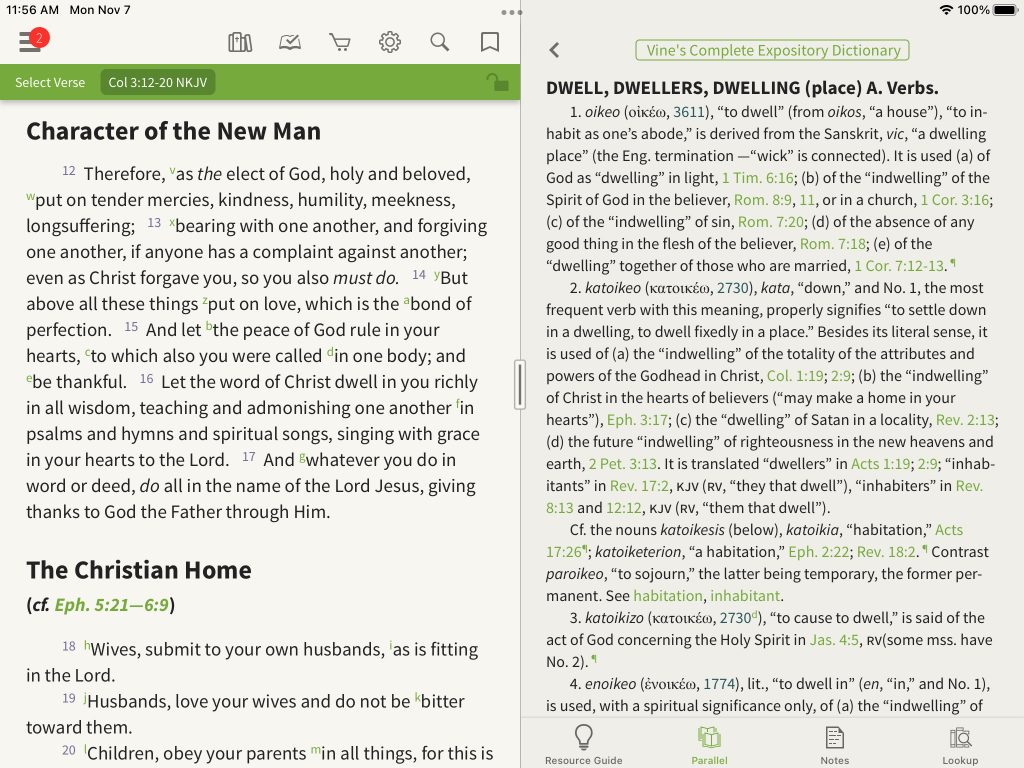Open Strong's number 2730 for katoikeo

point(733,288)
